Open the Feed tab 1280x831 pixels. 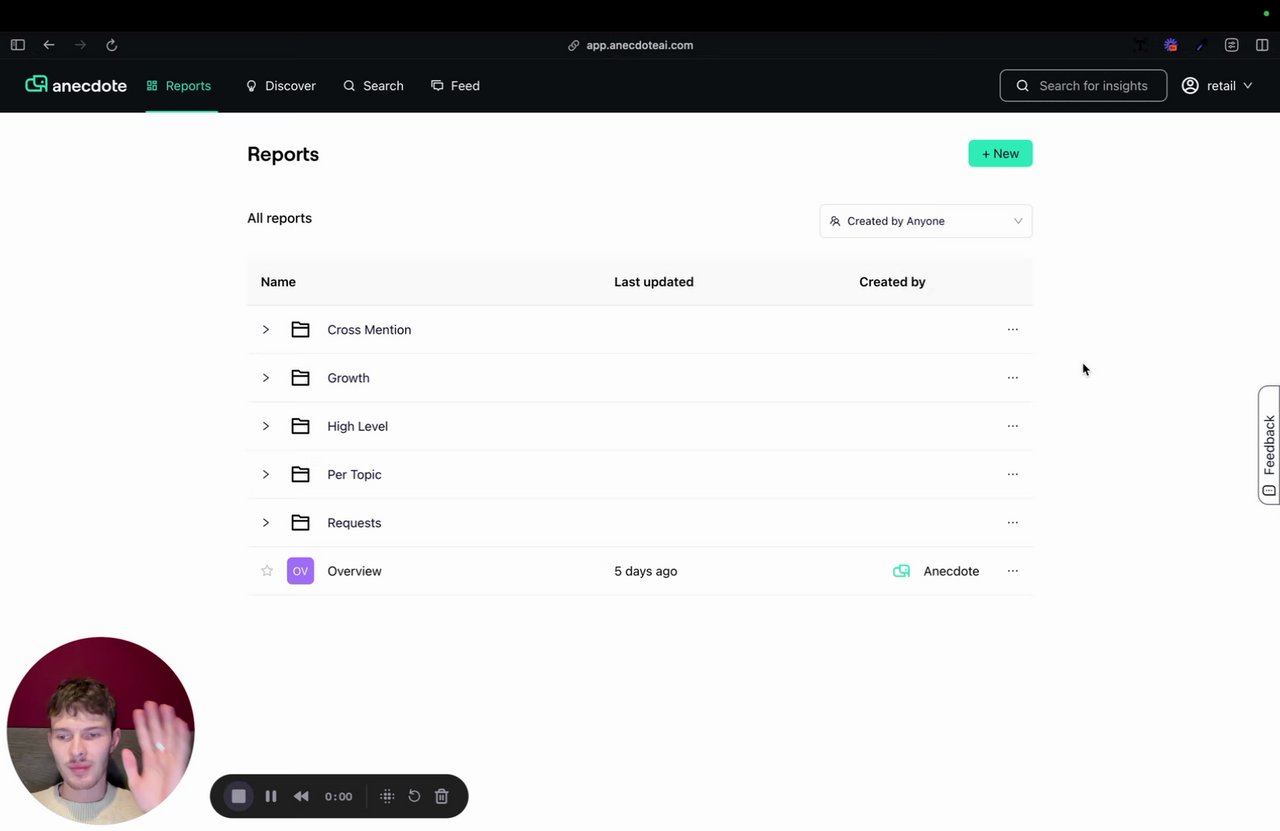pyautogui.click(x=455, y=86)
